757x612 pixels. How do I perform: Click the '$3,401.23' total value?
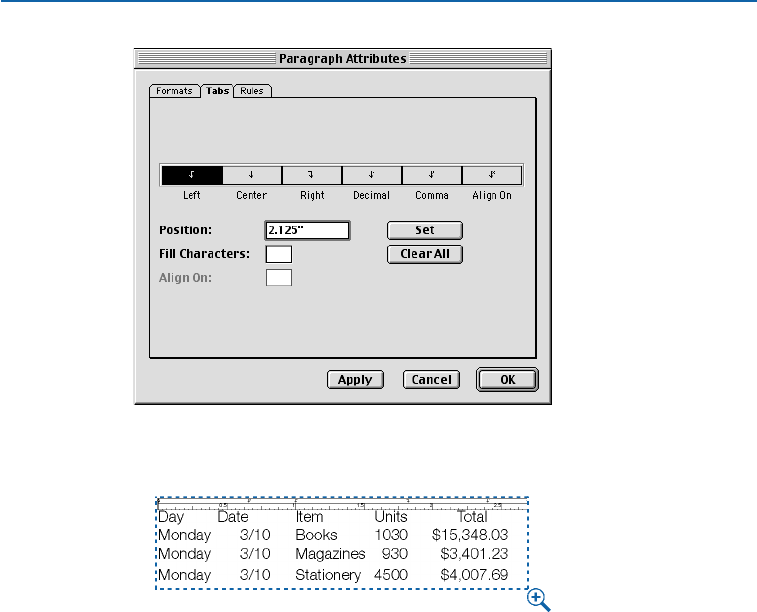tap(474, 554)
